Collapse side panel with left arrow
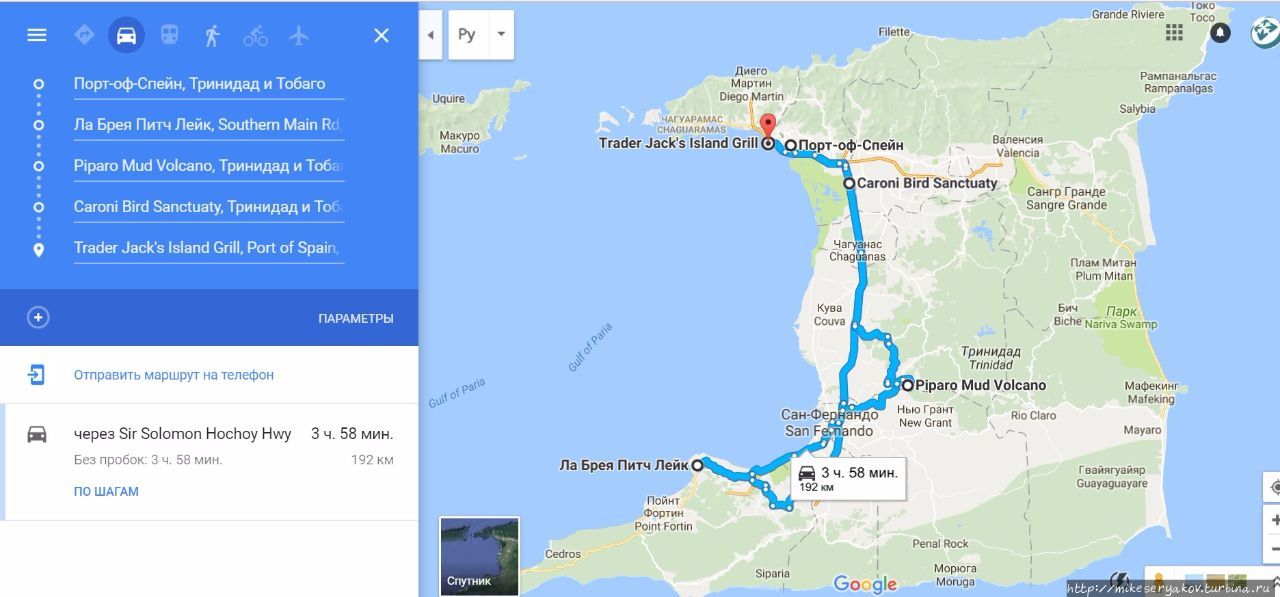The height and width of the screenshot is (597, 1280). point(430,34)
